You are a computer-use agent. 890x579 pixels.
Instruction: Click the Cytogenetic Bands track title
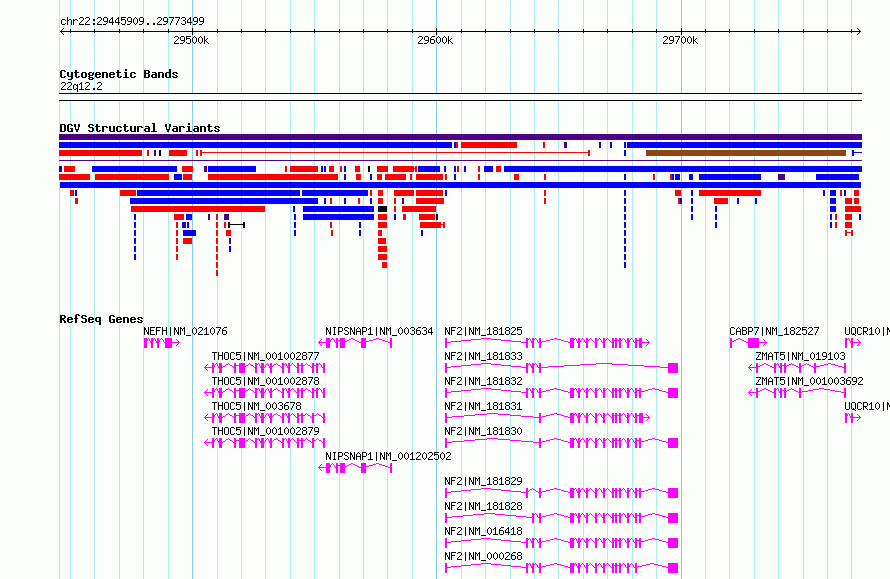coord(119,74)
